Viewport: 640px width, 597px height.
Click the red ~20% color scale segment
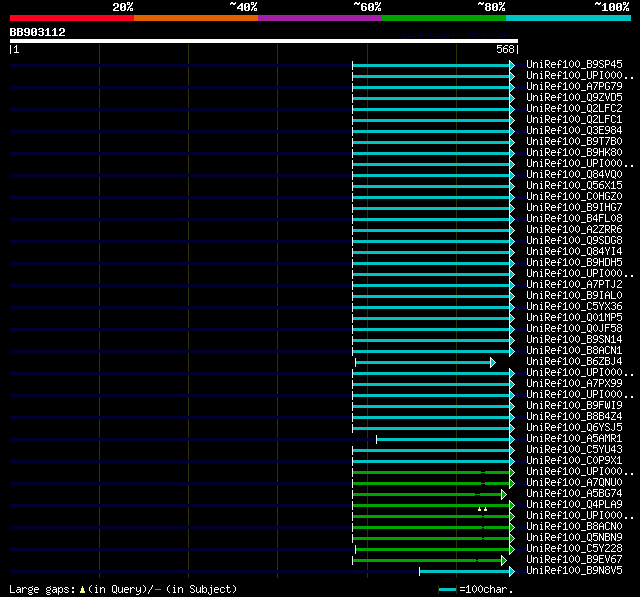(x=72, y=18)
